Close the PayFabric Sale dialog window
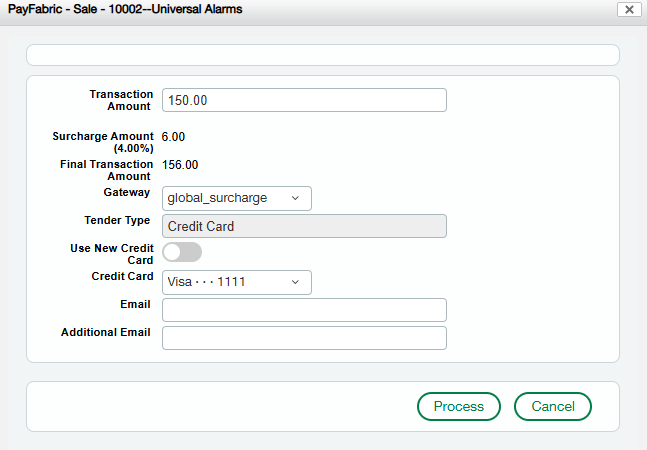Viewport: 647px width, 450px height. [628, 9]
